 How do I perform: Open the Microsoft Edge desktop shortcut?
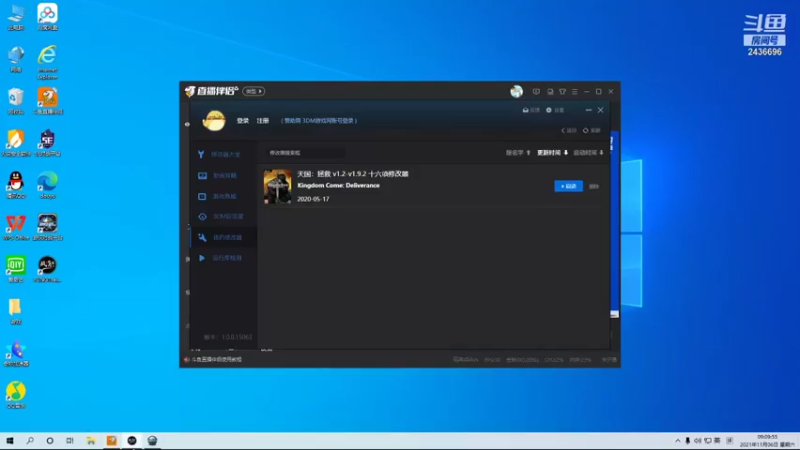(47, 185)
